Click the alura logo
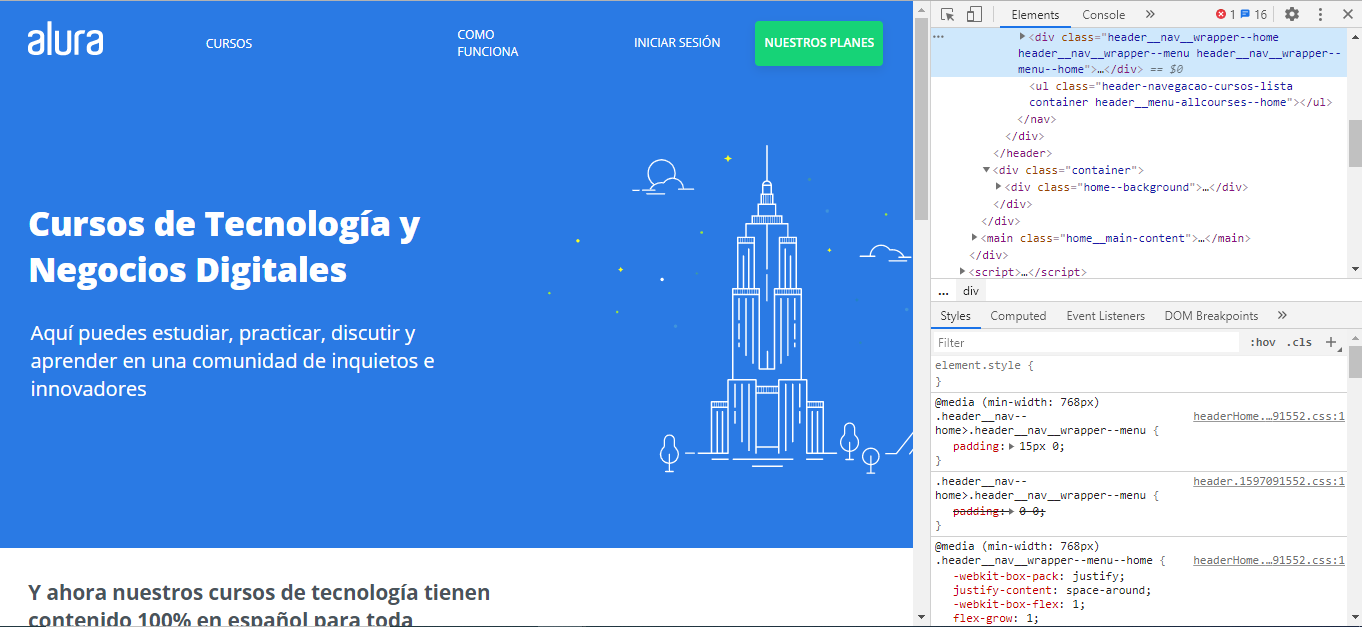Screen dimensions: 1362x627 coord(65,42)
